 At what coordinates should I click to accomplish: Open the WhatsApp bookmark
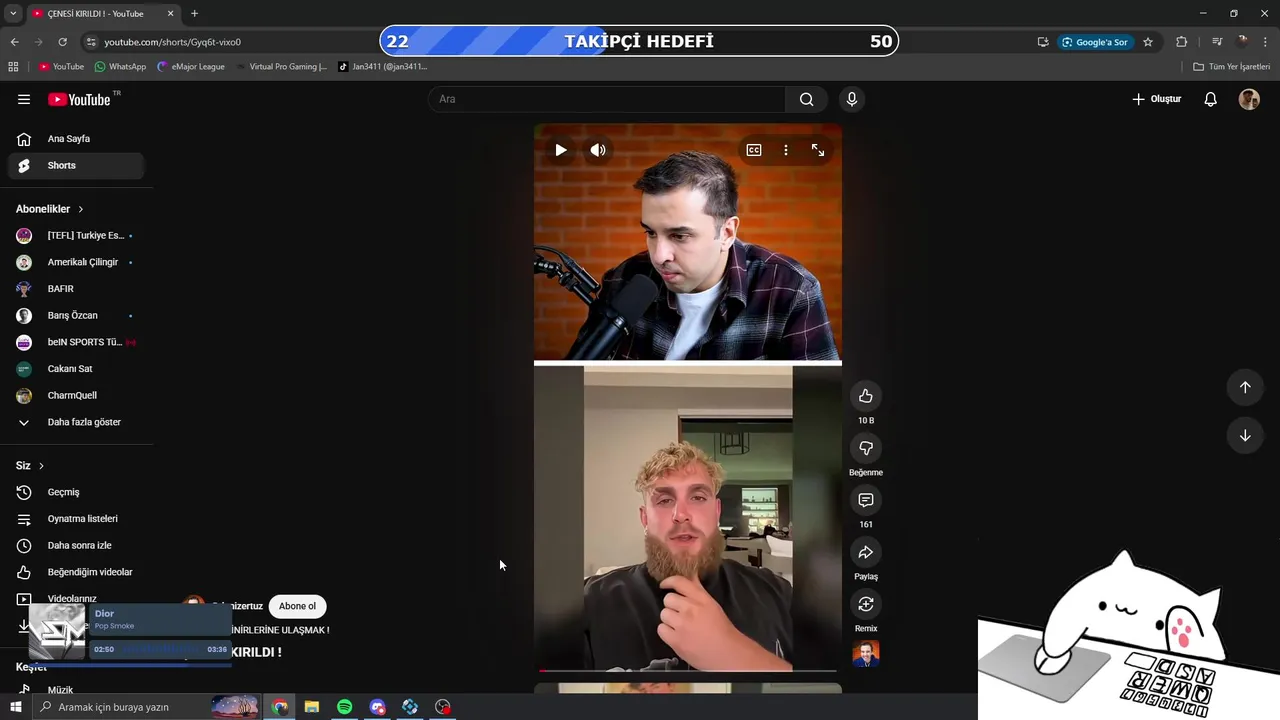[x=120, y=67]
